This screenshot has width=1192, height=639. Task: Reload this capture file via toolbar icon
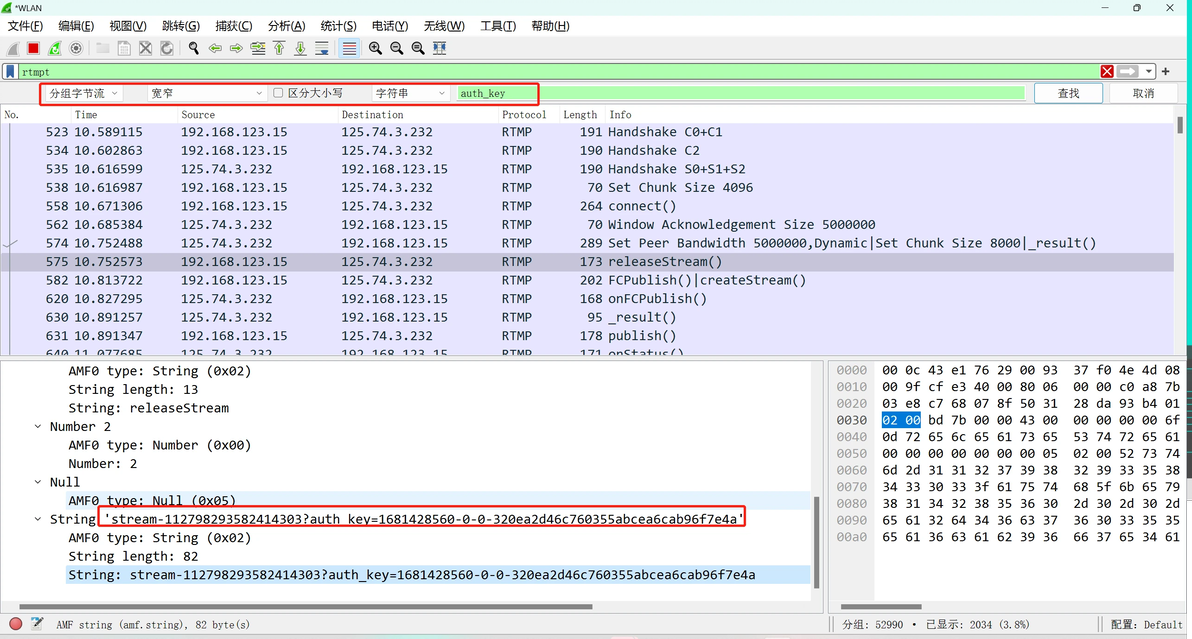tap(166, 48)
